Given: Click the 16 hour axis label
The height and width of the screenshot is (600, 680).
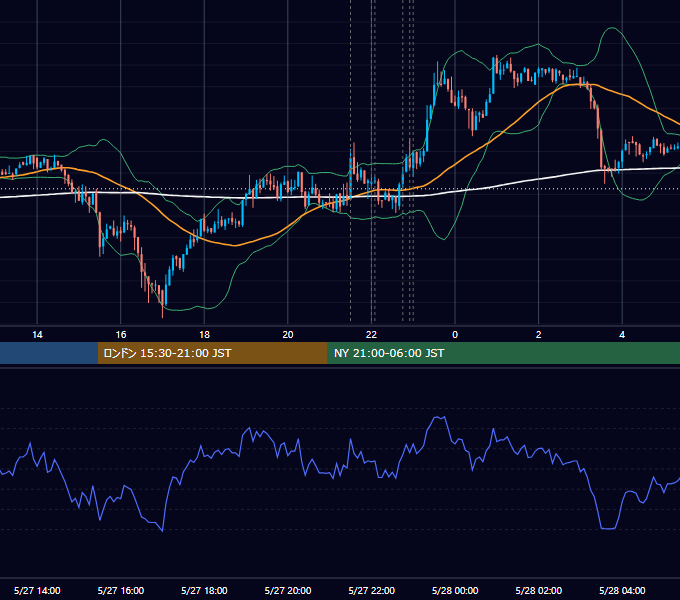Looking at the screenshot, I should coord(121,335).
